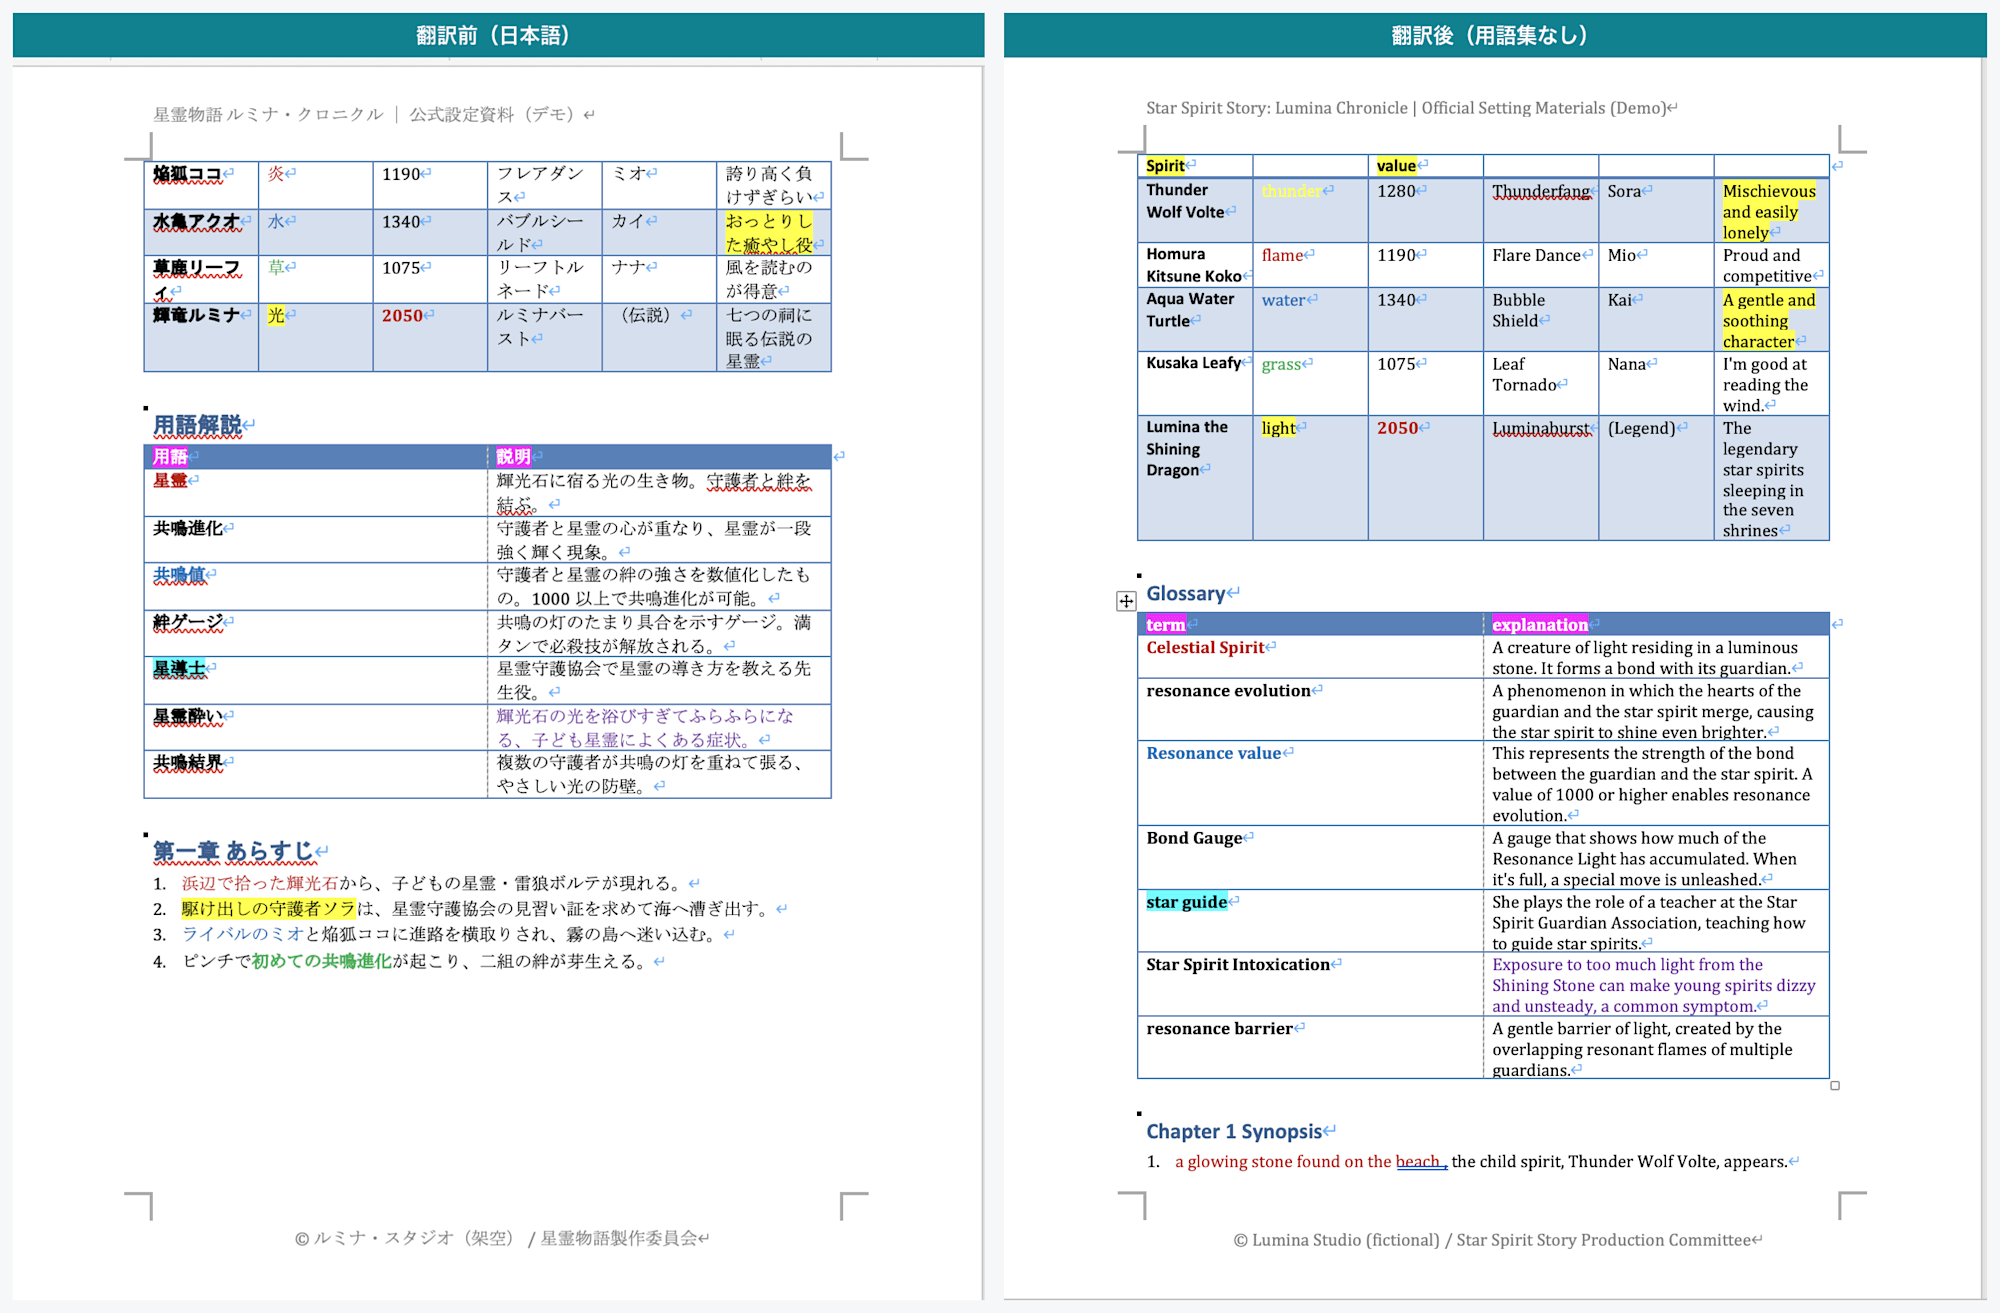Click the table move handle beside Glossary

1126,601
